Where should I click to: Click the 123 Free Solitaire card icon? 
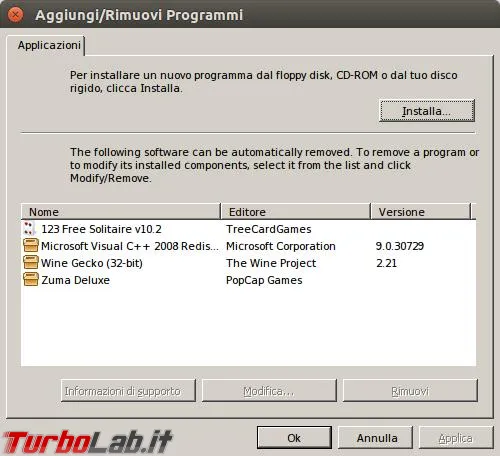pos(29,229)
